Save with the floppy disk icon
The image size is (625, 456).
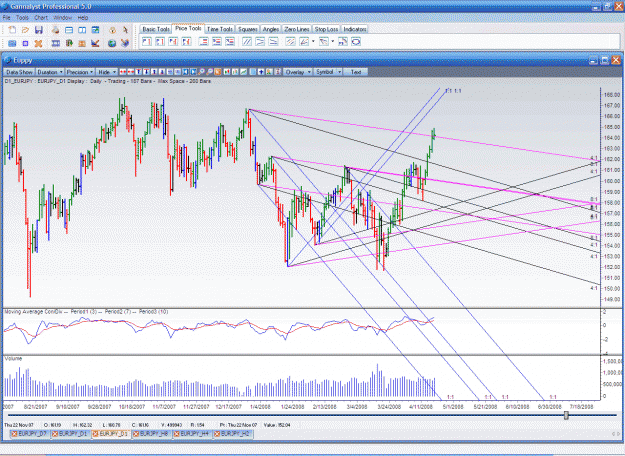click(39, 30)
